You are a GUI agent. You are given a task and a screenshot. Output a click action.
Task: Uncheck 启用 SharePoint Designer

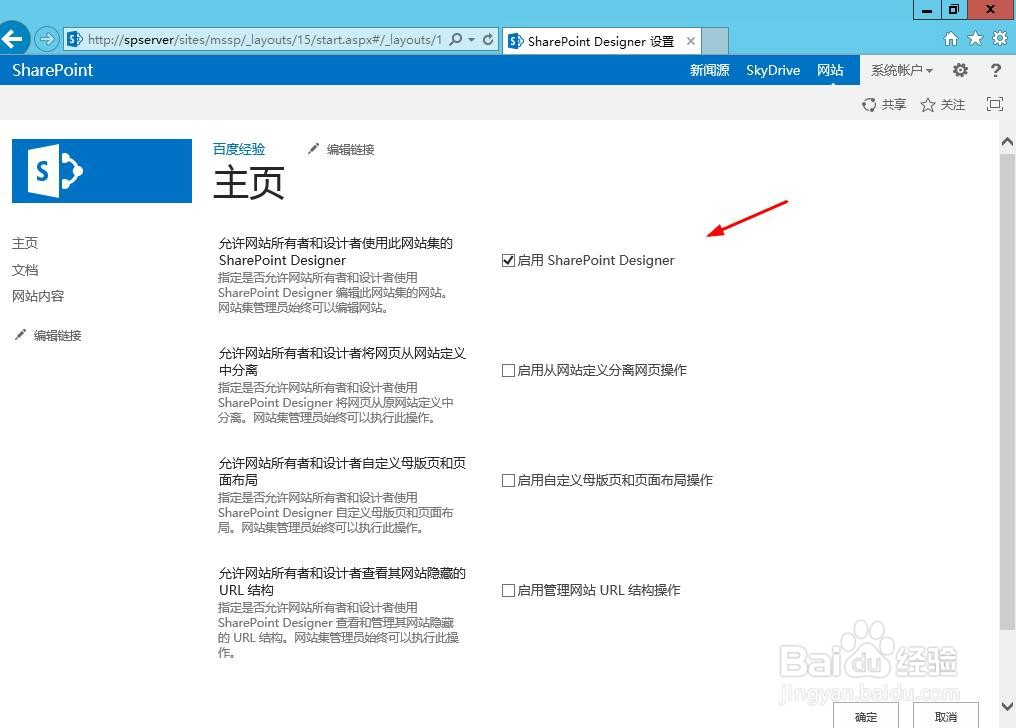click(508, 260)
